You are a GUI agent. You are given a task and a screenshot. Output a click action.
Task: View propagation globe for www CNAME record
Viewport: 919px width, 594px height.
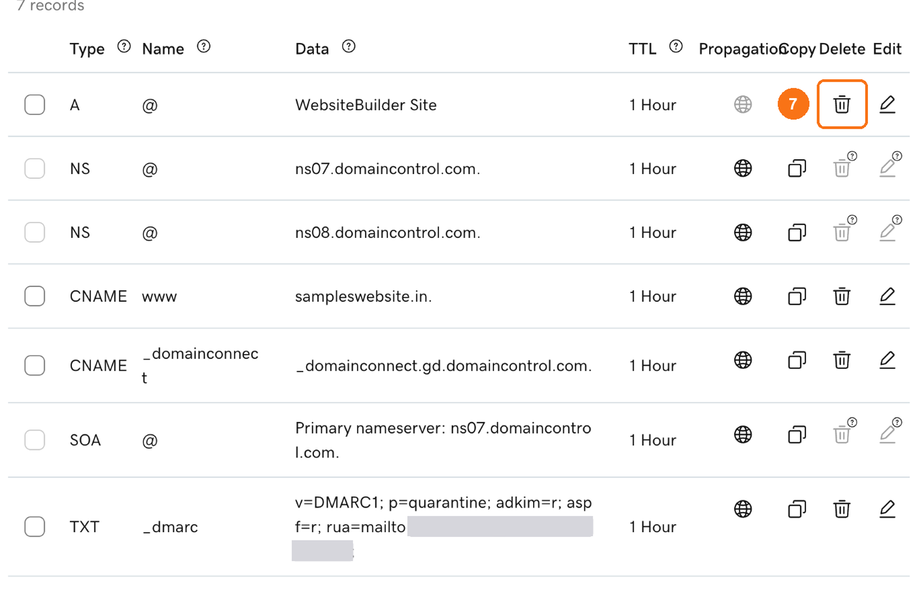coord(743,296)
